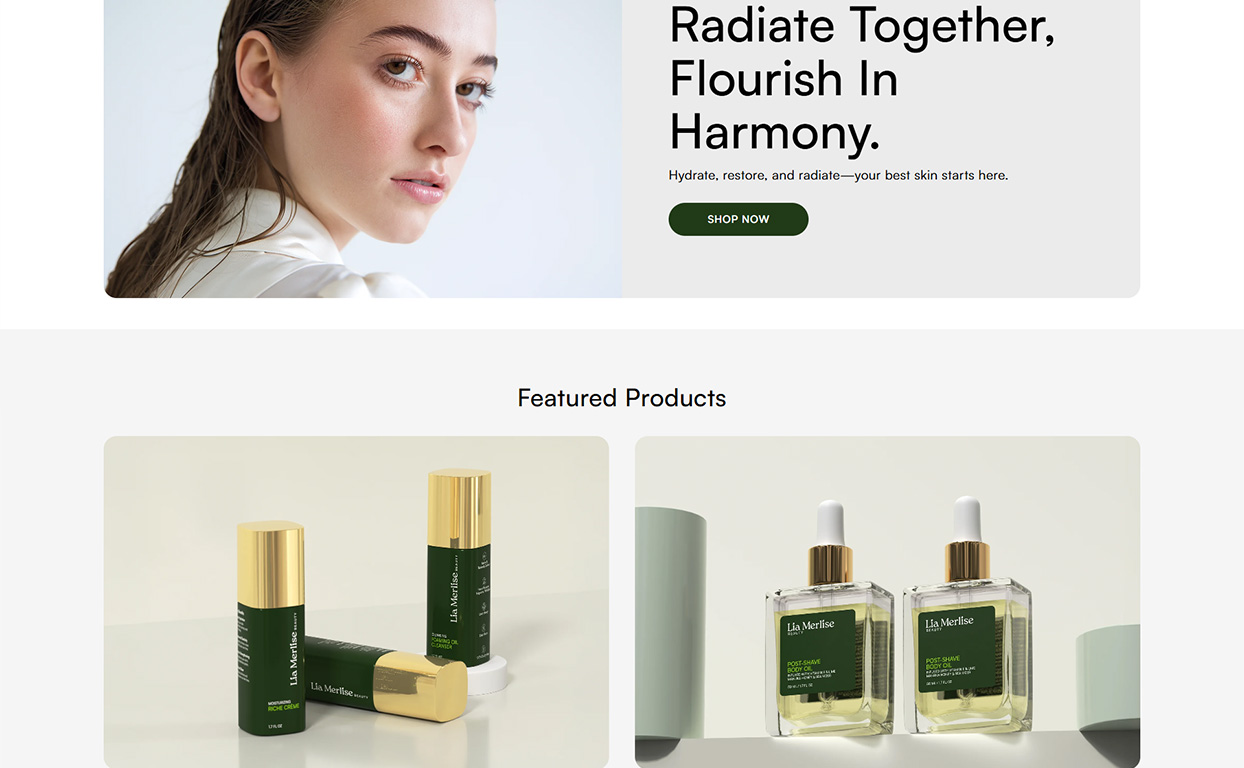Click the sage green cylinder beside dropper bottles
The width and height of the screenshot is (1244, 768).
(x=670, y=620)
